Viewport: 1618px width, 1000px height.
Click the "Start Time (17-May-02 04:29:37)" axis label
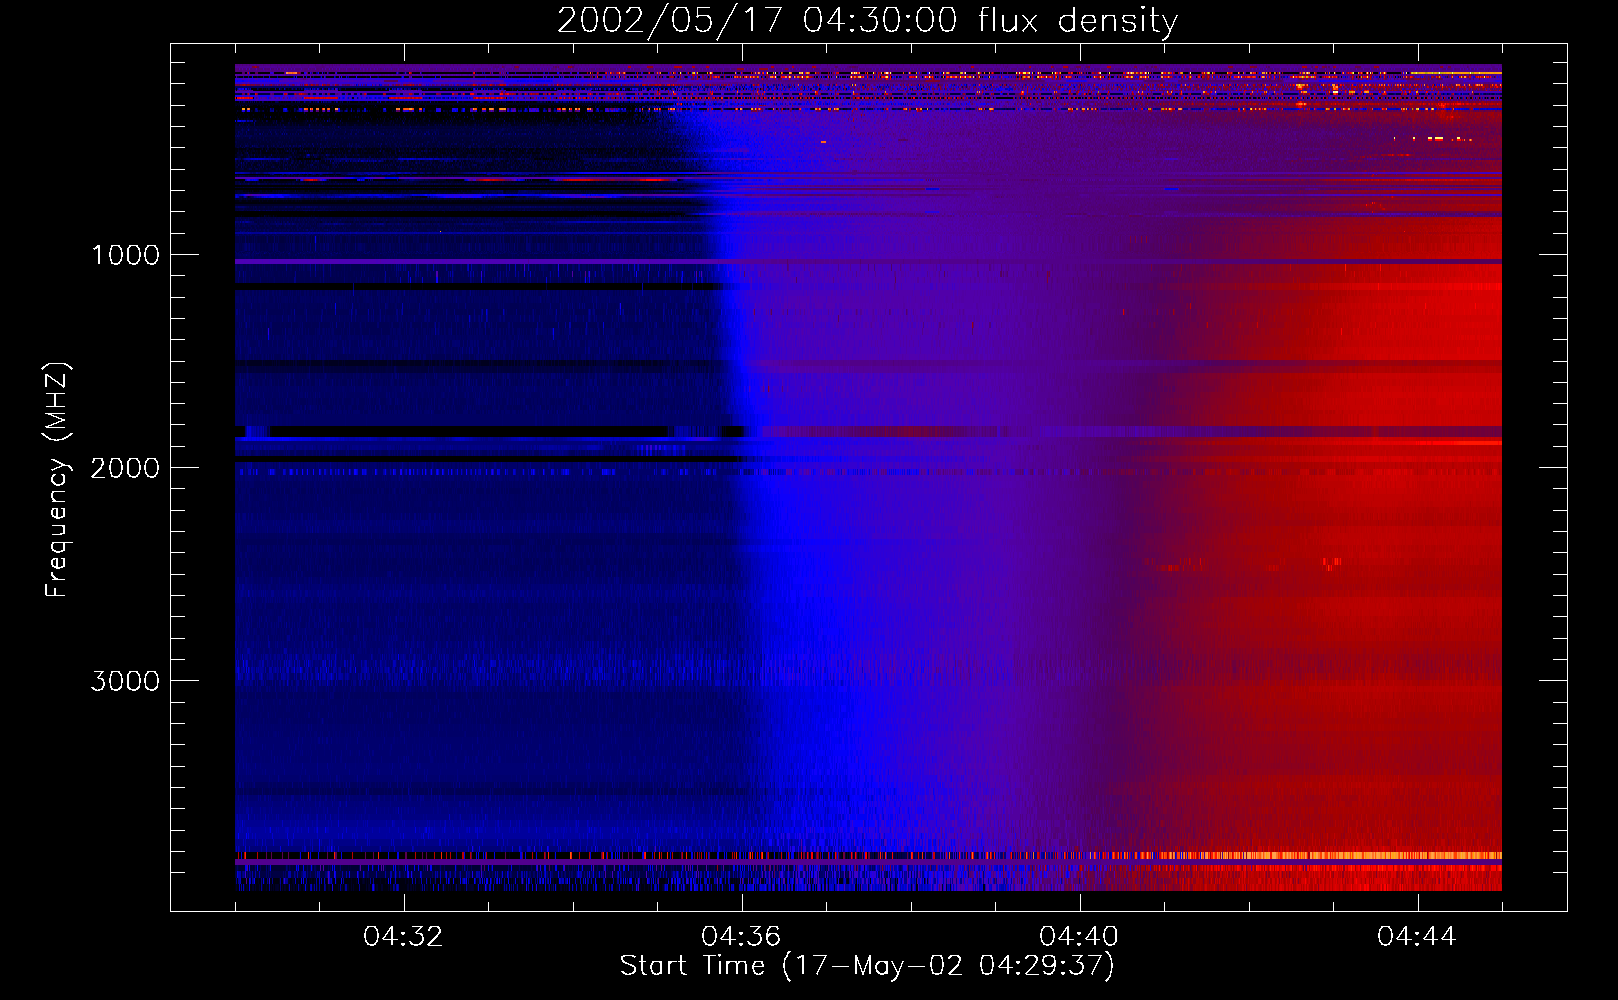point(866,966)
